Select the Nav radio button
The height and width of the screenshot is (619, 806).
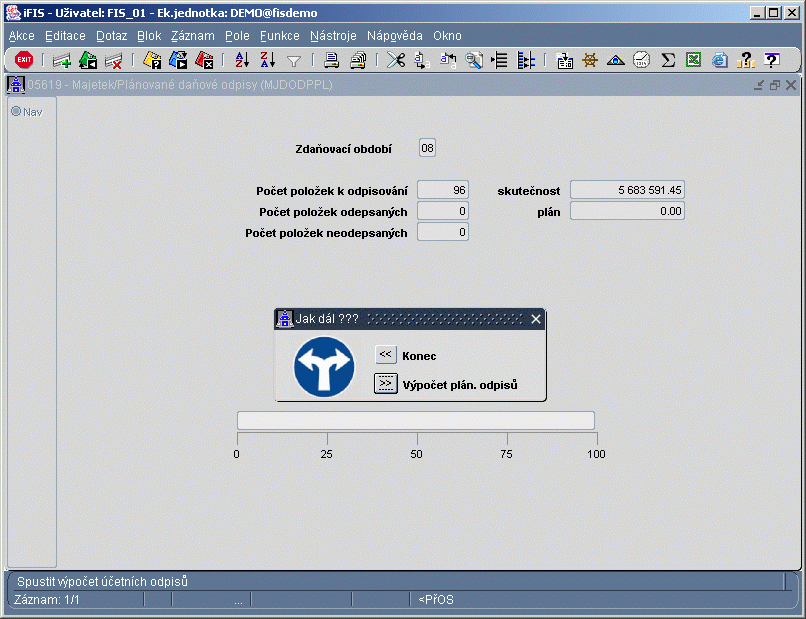point(16,111)
